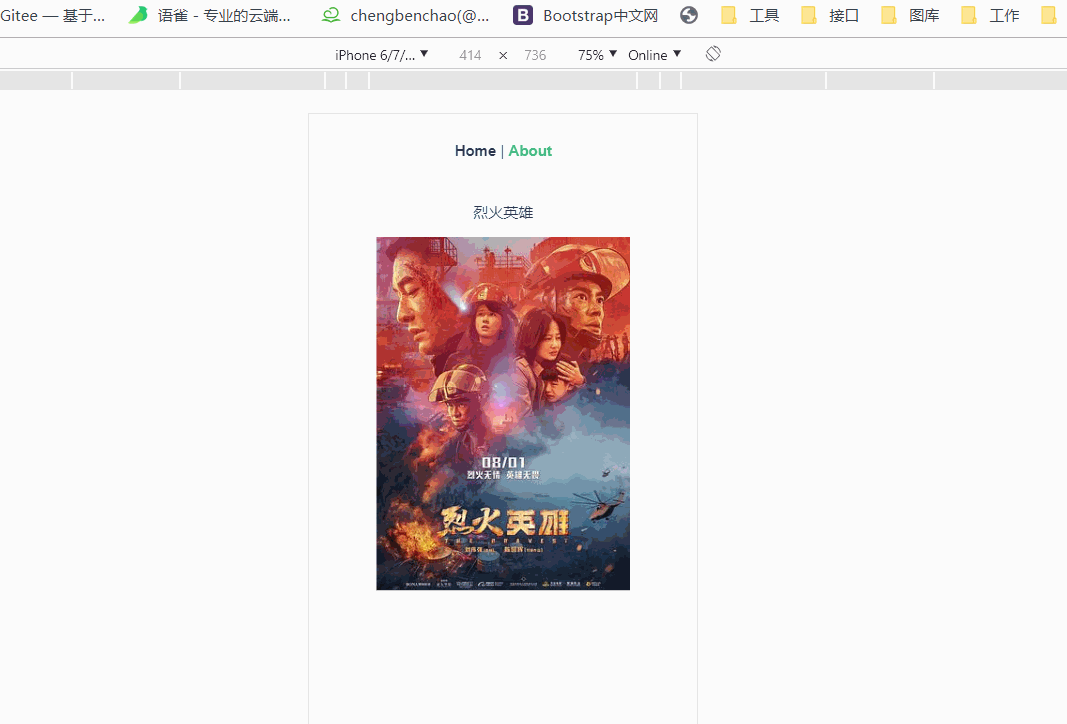Viewport: 1067px width, 724px height.
Task: Click the folder icon beside 工具
Action: pyautogui.click(x=729, y=15)
